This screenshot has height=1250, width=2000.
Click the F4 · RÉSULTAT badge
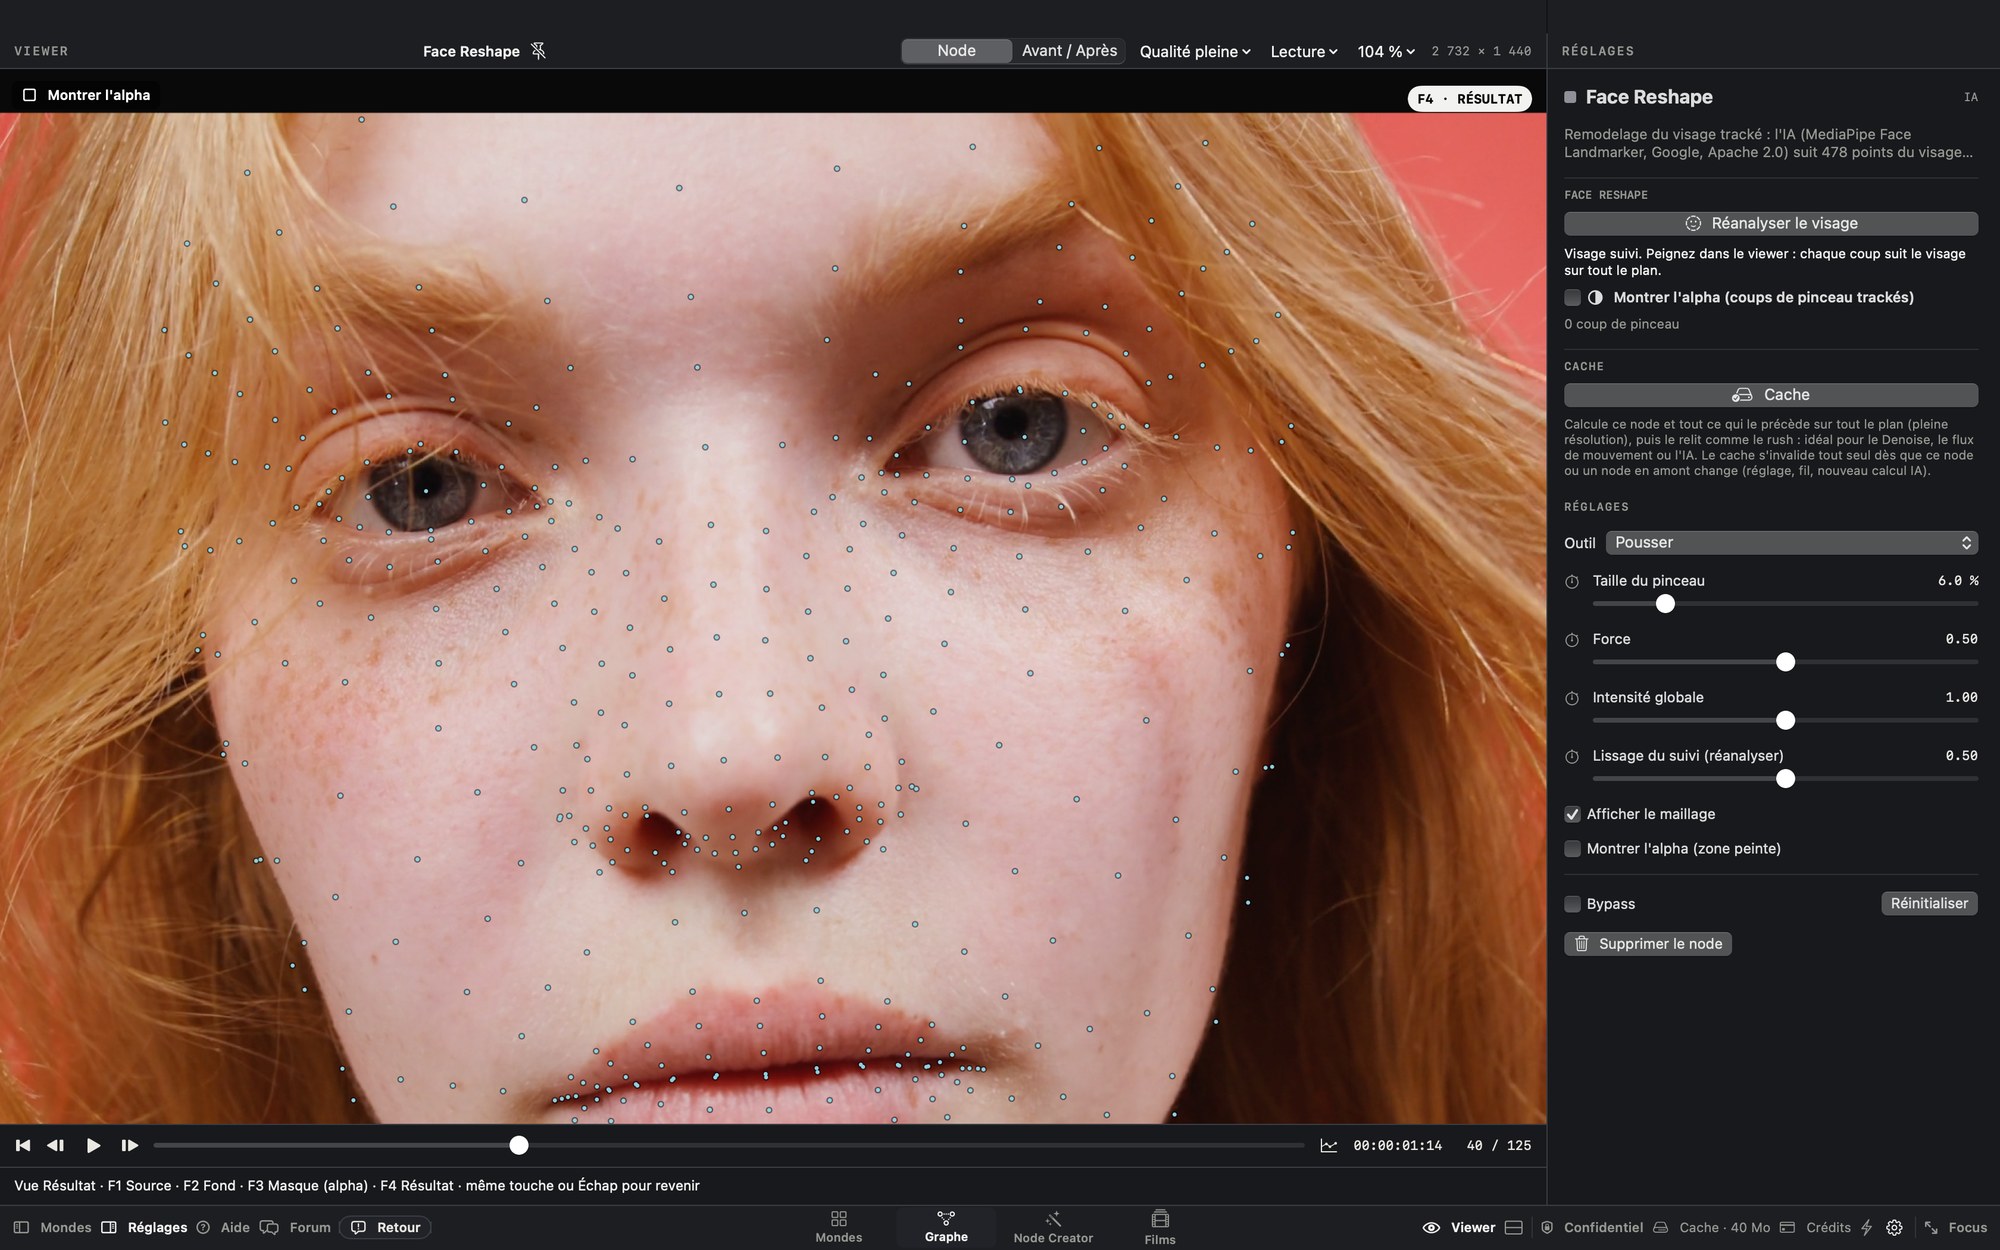tap(1469, 99)
